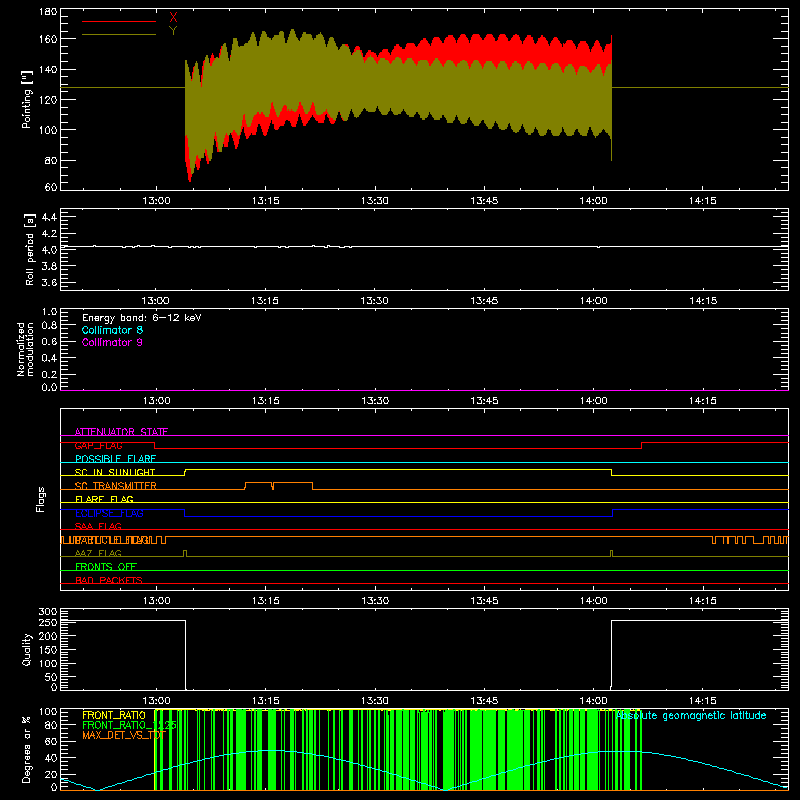Click the 'POSSIBLE_FLARE' flag label

click(115, 459)
